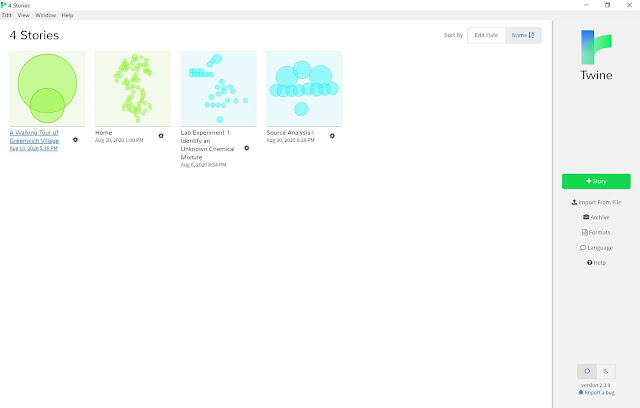Image resolution: width=640 pixels, height=408 pixels.
Task: Open A Walking Tour of Greenwich Village thumbnail
Action: pos(47,89)
